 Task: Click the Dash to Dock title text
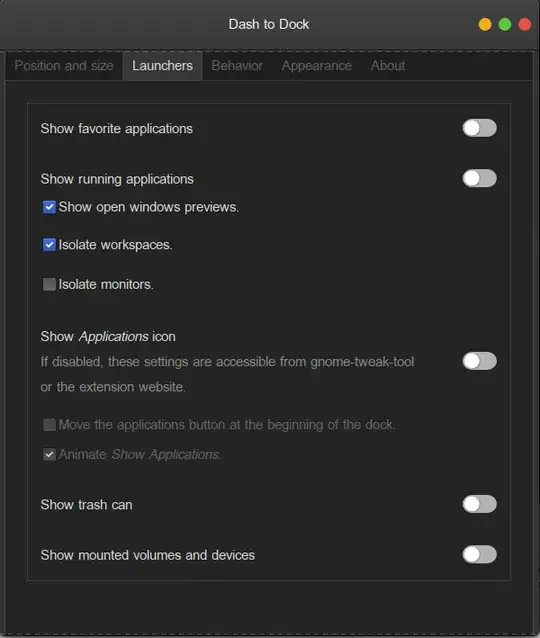point(269,24)
